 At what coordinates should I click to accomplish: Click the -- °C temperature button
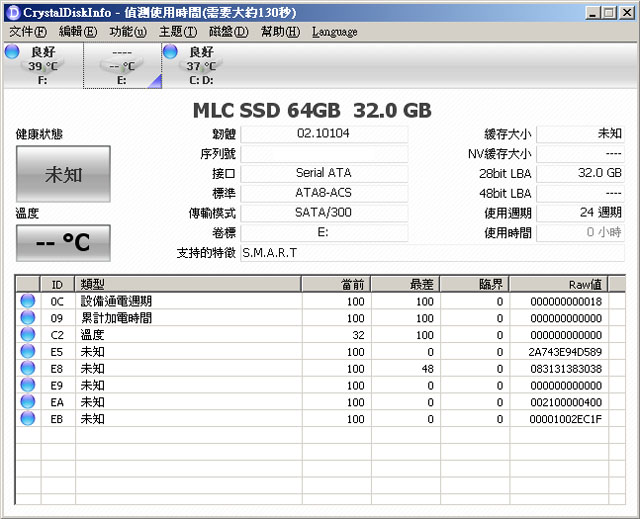(63, 243)
